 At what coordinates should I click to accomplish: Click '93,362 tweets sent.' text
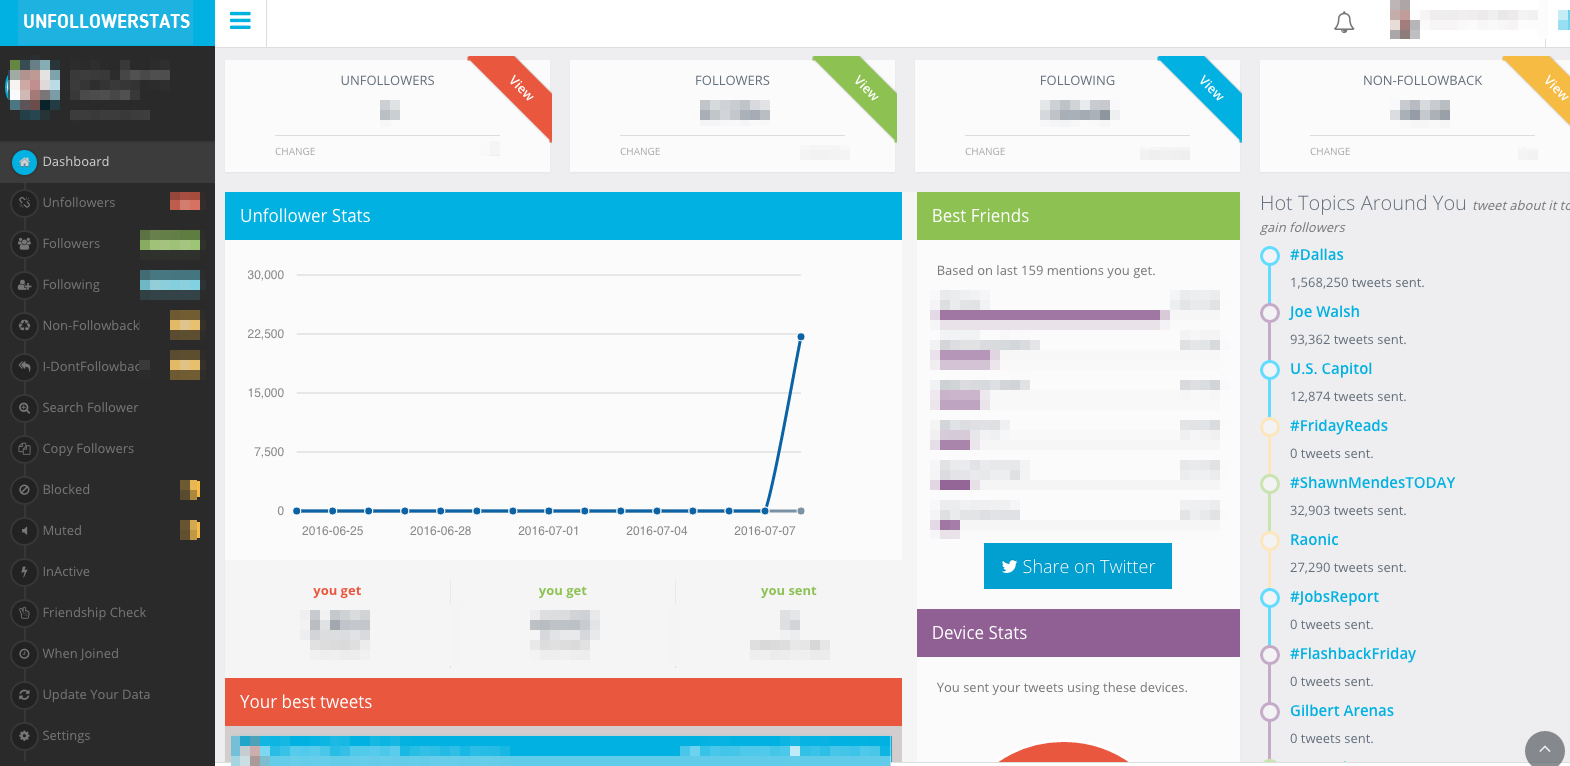coord(1348,340)
